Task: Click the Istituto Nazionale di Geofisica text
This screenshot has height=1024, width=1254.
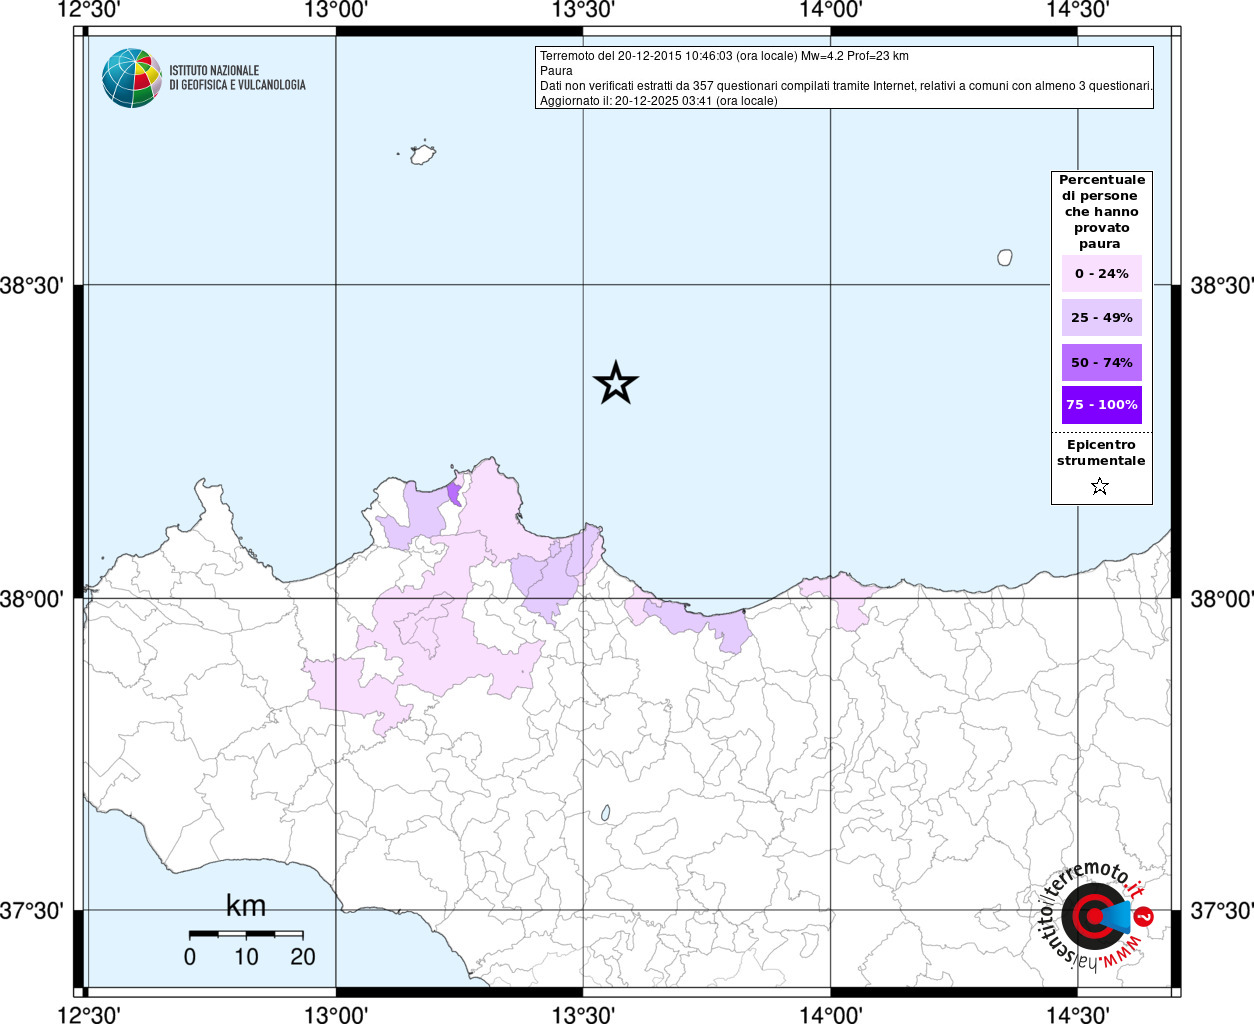Action: pos(237,78)
